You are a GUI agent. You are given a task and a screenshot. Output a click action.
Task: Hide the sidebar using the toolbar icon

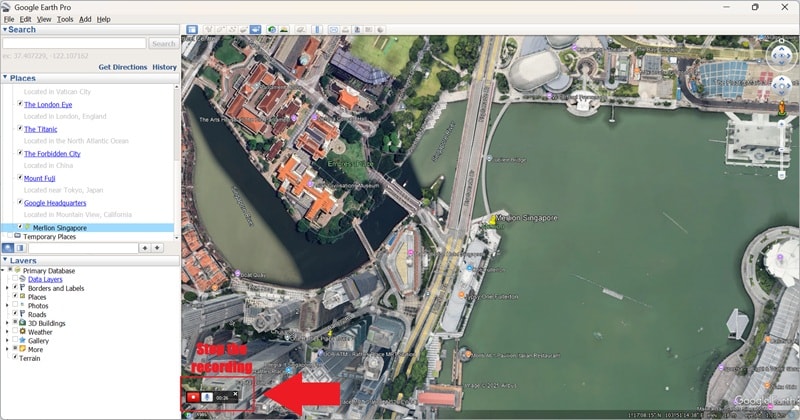click(192, 30)
